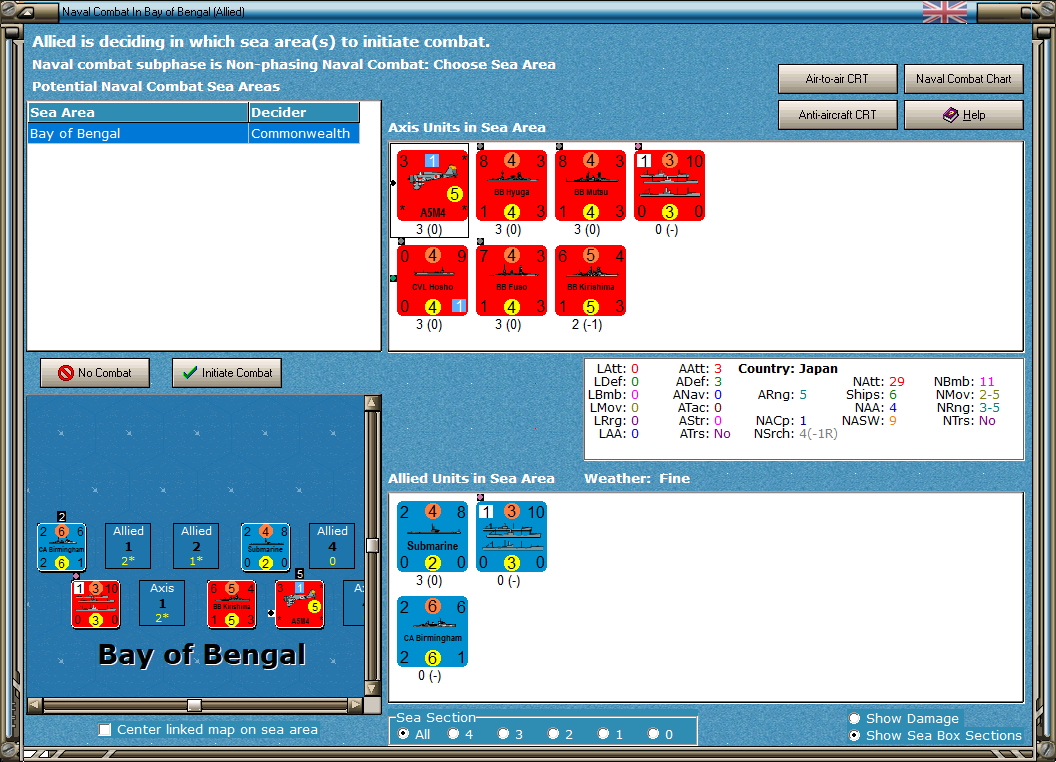Select BB Kirishima counter in Axis units panel
Image resolution: width=1056 pixels, height=762 pixels.
(x=591, y=280)
